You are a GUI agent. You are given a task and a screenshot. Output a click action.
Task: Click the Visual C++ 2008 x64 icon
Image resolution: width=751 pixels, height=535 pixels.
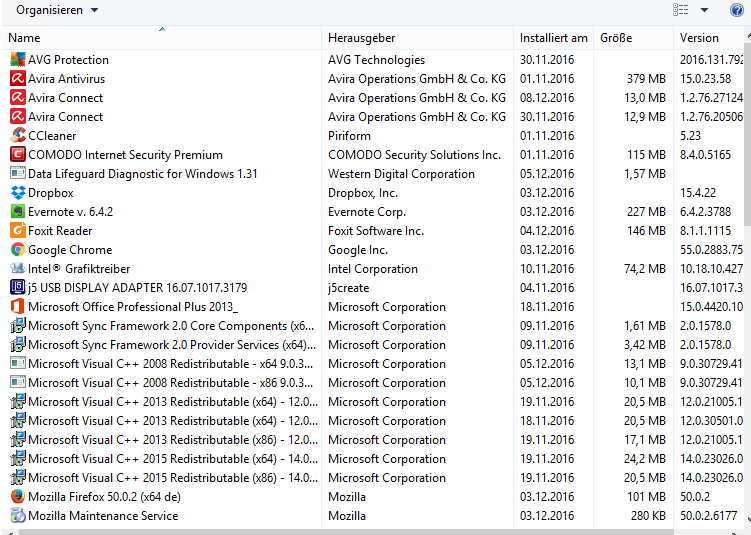click(x=18, y=364)
